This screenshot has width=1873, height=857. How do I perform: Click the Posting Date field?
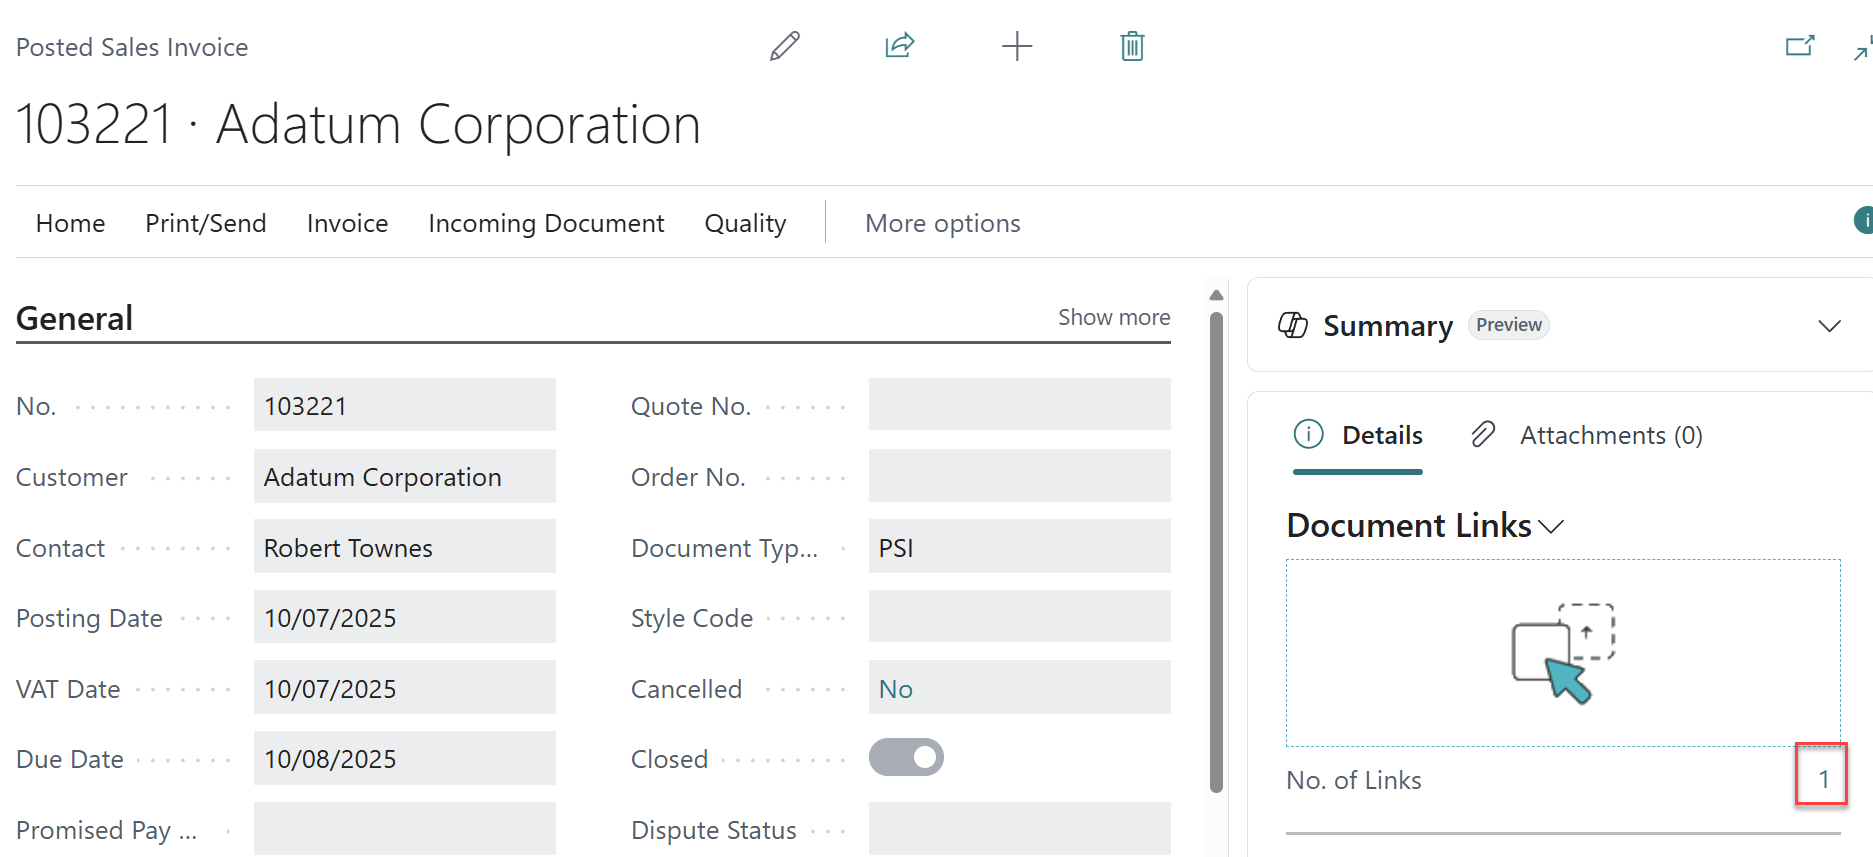coord(405,617)
